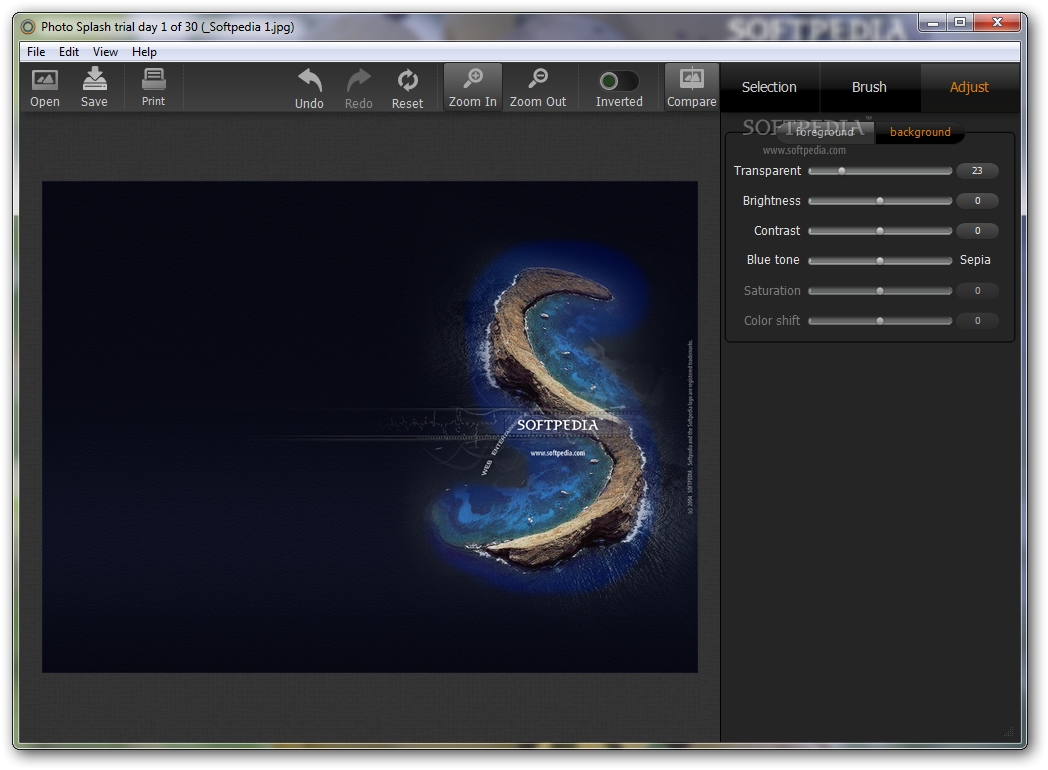Toggle the Inverted switch

pos(619,82)
